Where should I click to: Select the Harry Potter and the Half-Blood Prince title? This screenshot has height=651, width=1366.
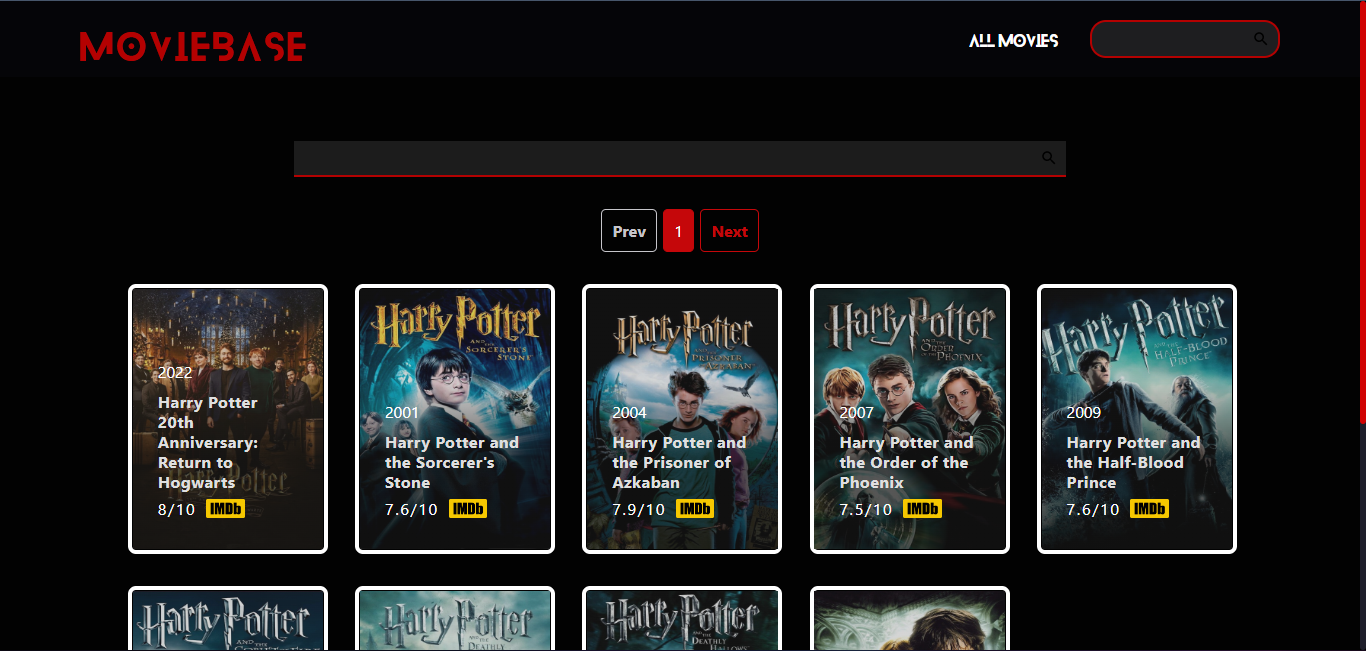(x=1134, y=462)
